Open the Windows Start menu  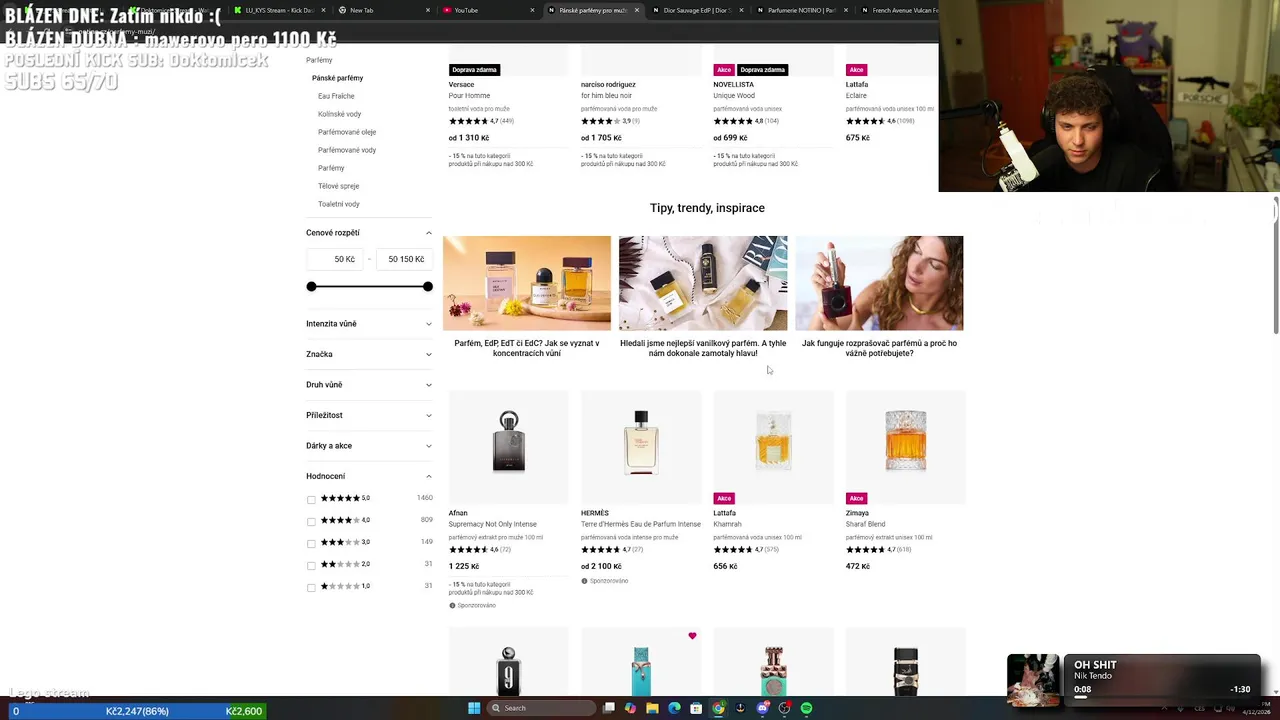click(x=474, y=708)
